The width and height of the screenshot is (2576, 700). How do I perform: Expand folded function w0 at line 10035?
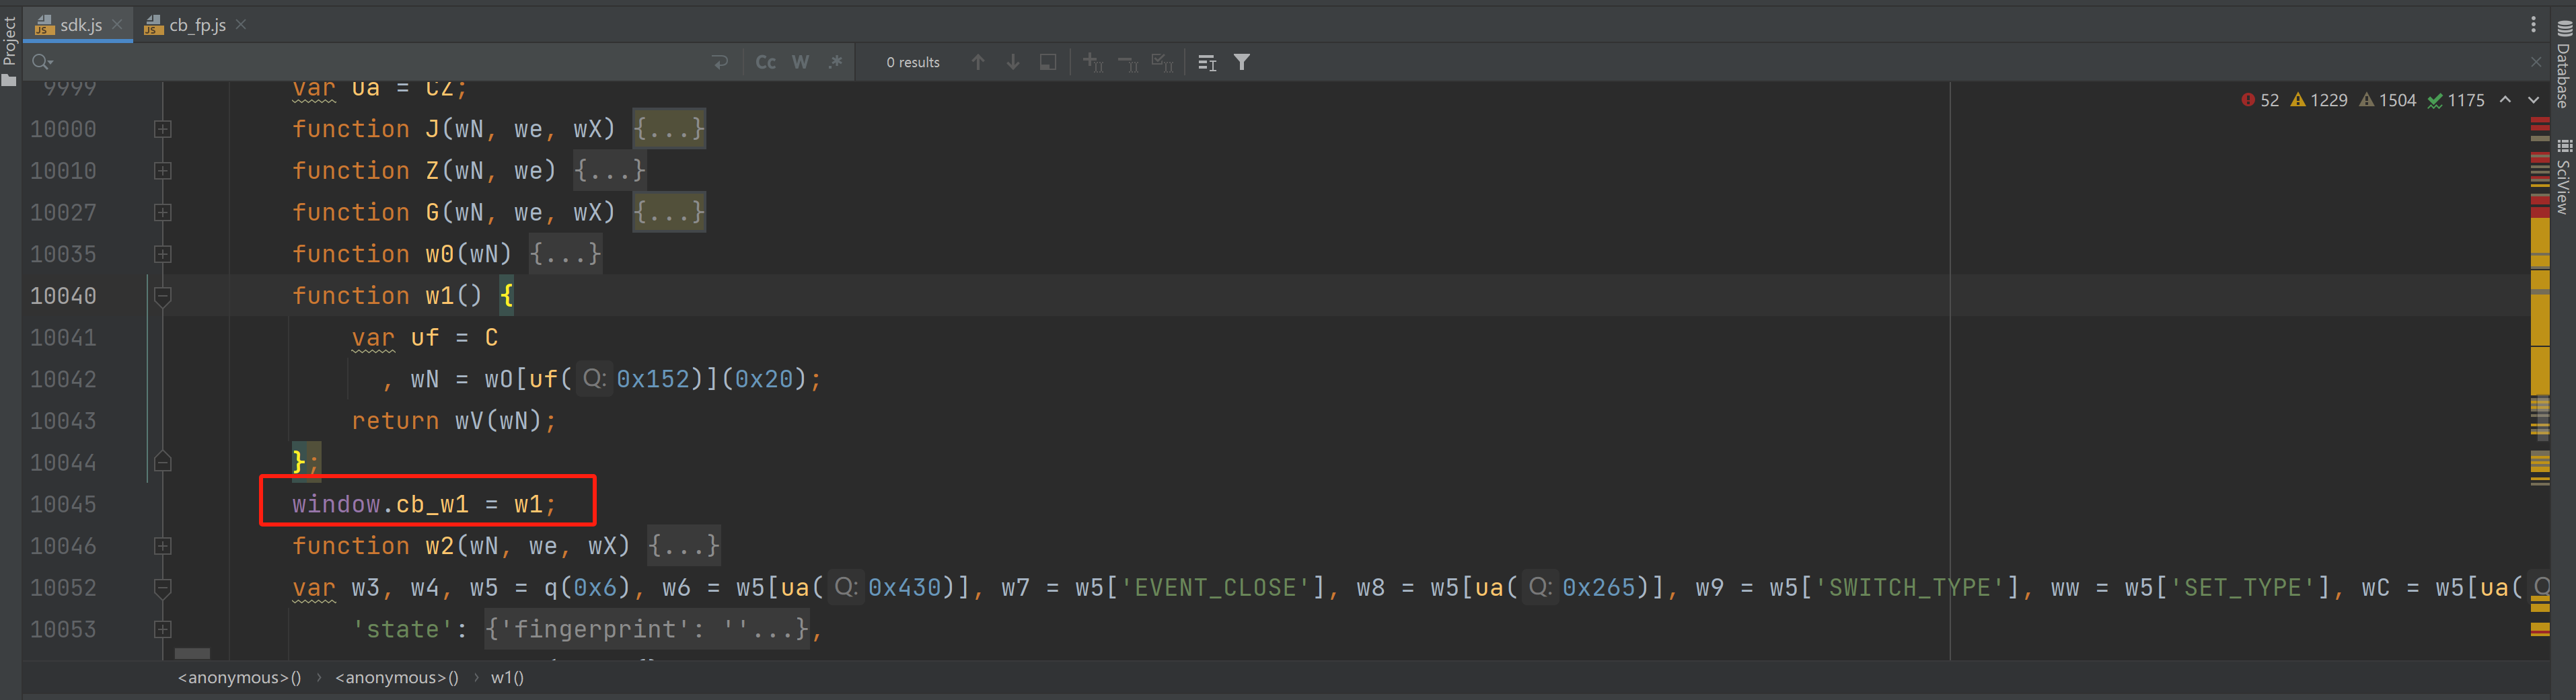(162, 254)
